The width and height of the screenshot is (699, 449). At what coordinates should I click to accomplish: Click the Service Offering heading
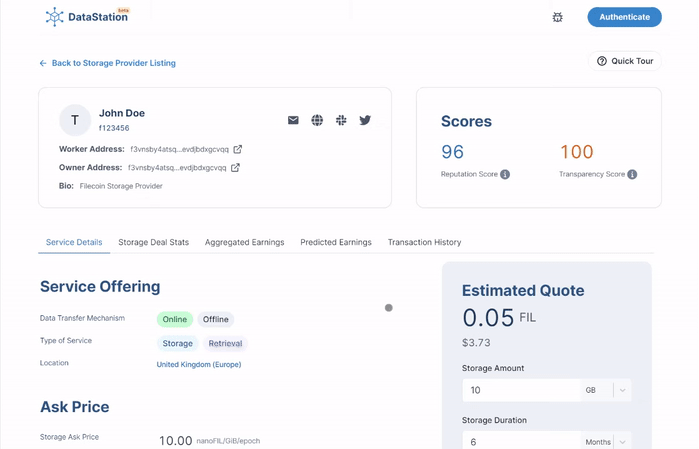click(100, 286)
